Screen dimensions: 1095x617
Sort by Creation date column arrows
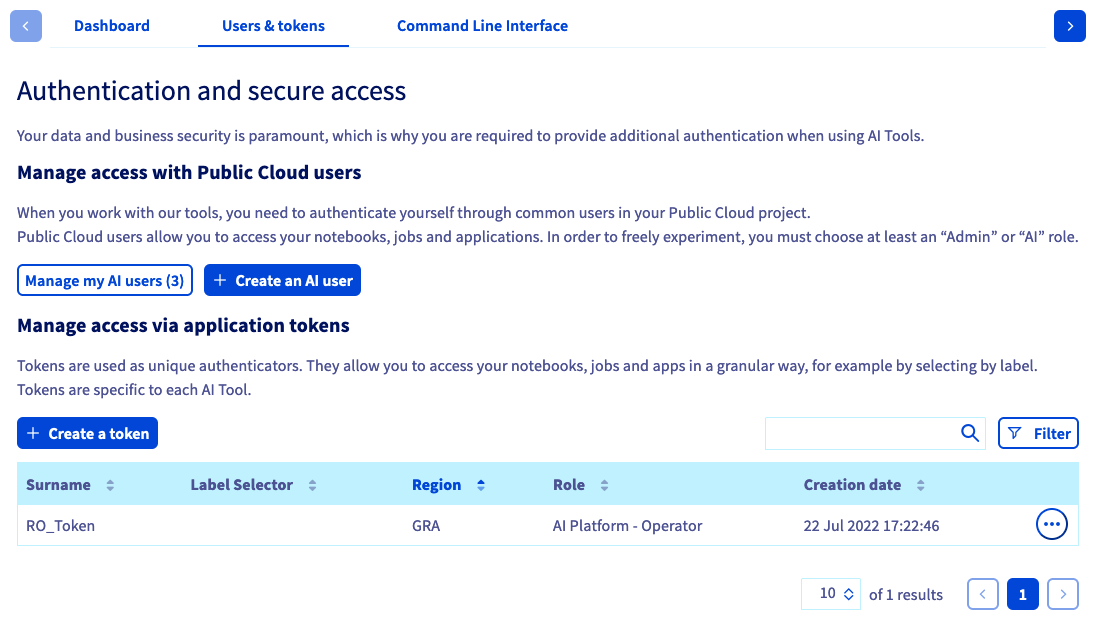pos(920,485)
